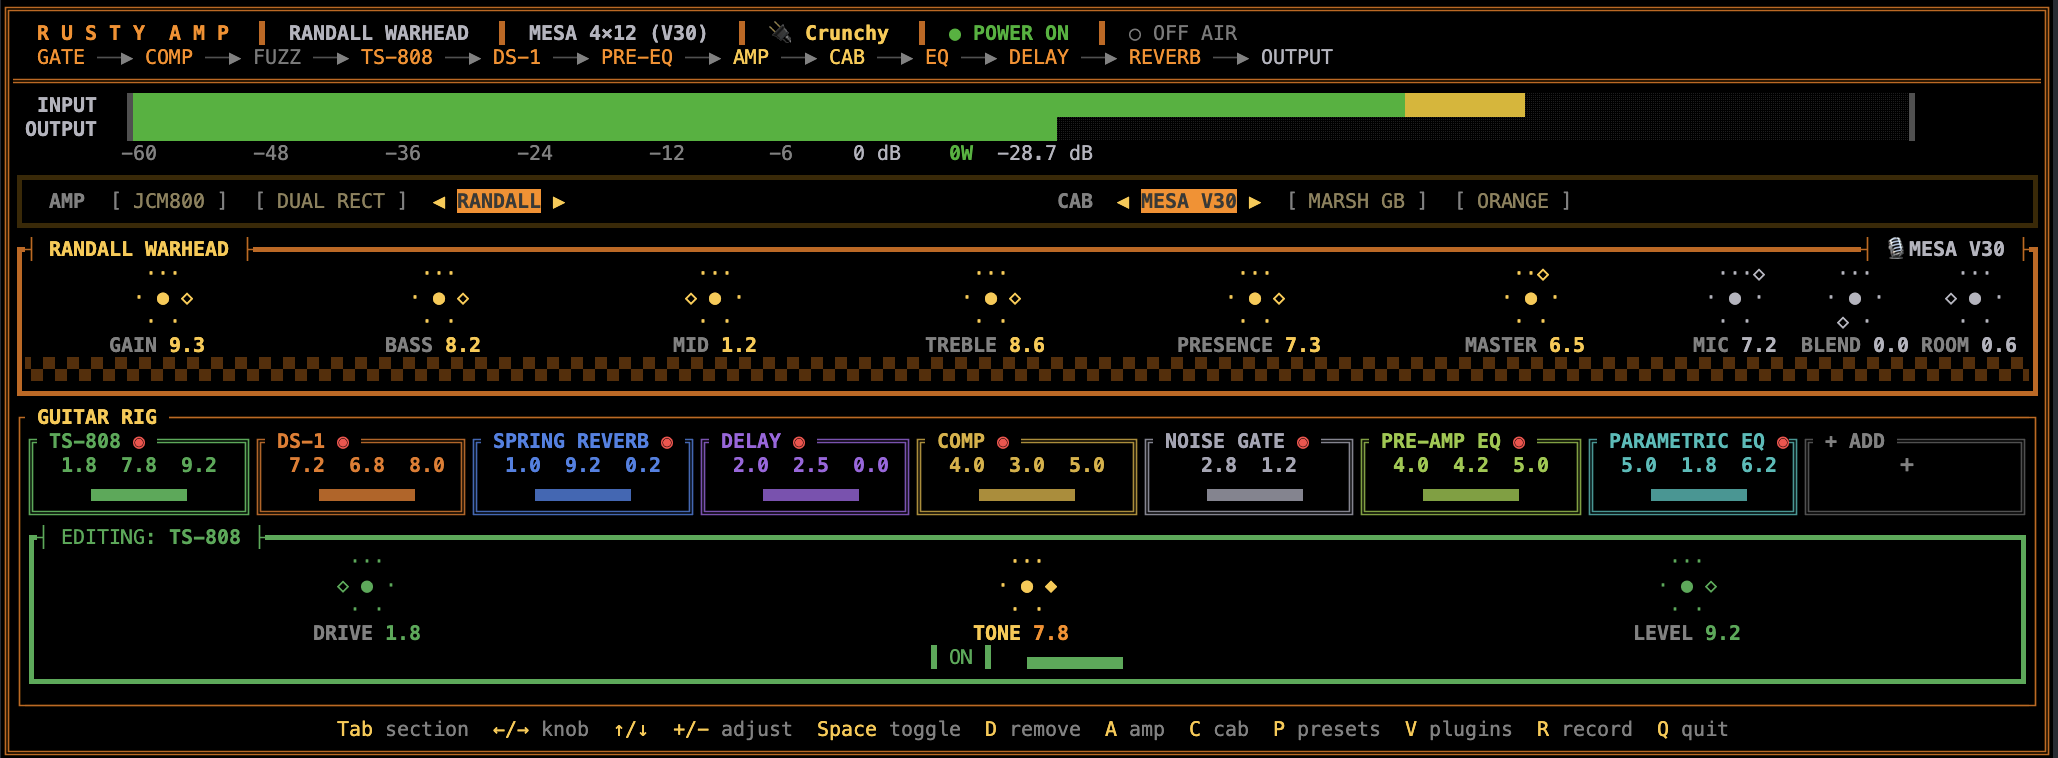Click the MID knob on the amp
The width and height of the screenshot is (2058, 758).
[715, 298]
